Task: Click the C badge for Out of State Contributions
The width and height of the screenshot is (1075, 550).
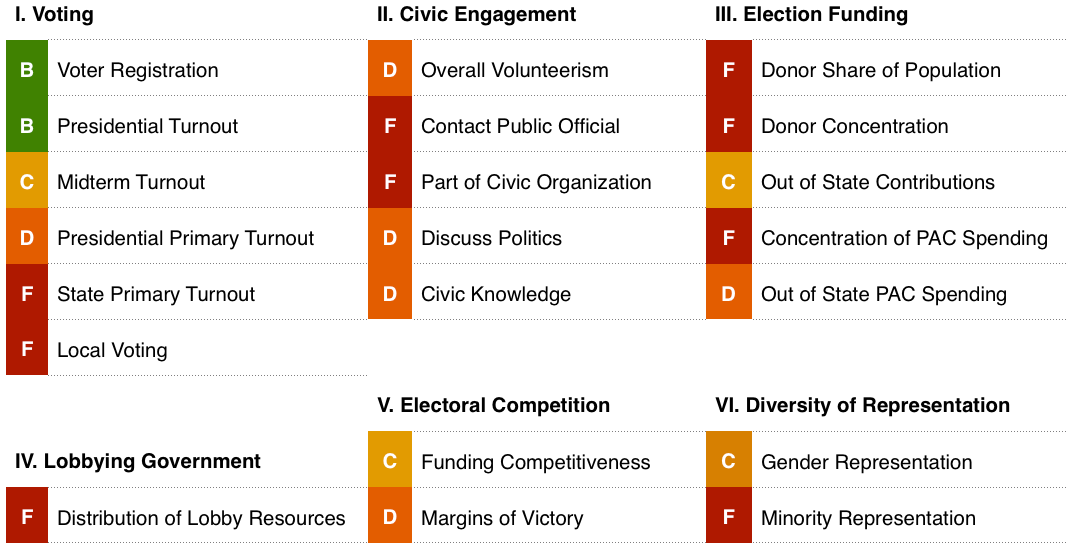Action: point(728,182)
